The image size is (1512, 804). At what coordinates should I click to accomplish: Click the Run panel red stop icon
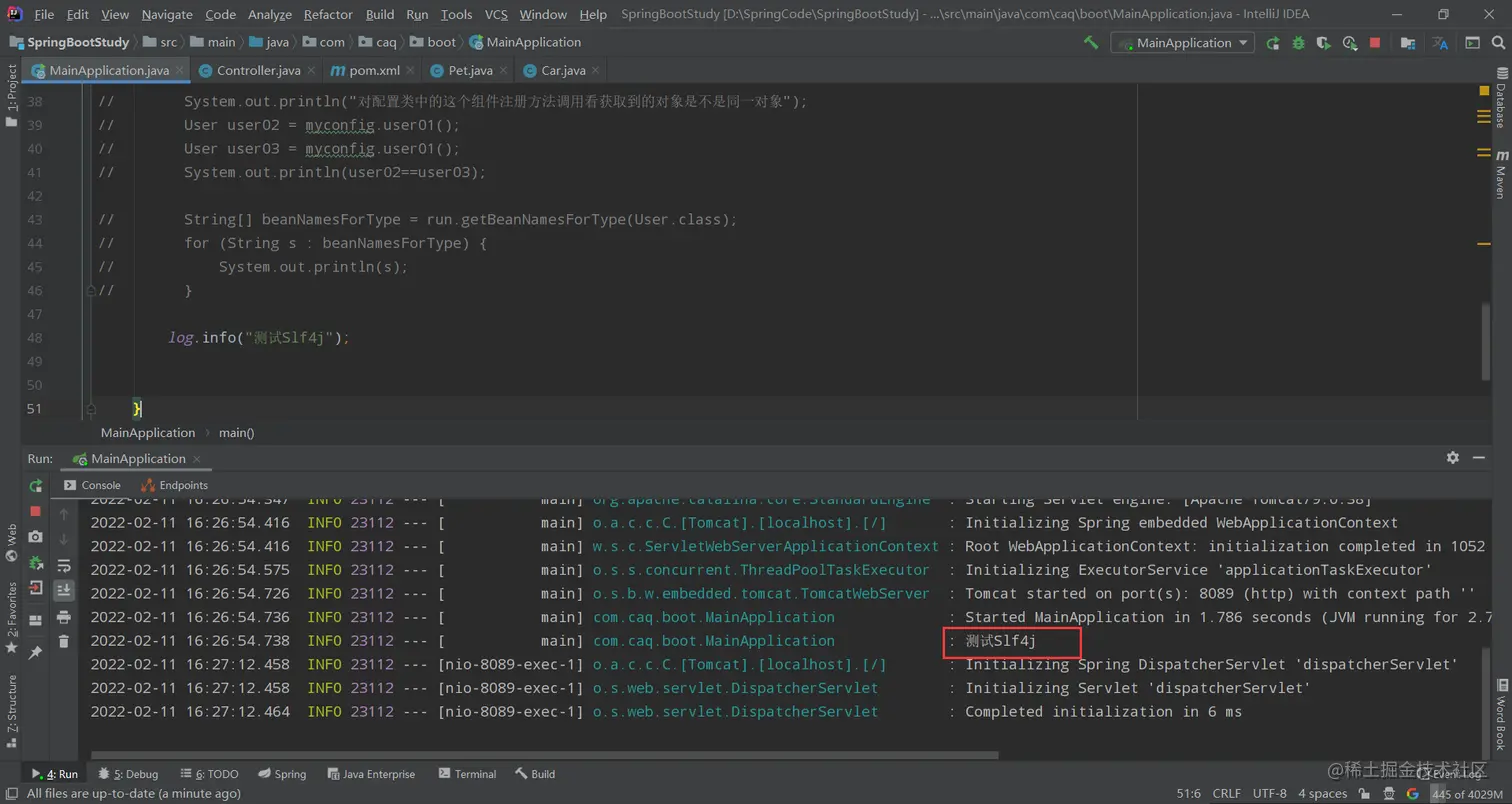point(36,511)
